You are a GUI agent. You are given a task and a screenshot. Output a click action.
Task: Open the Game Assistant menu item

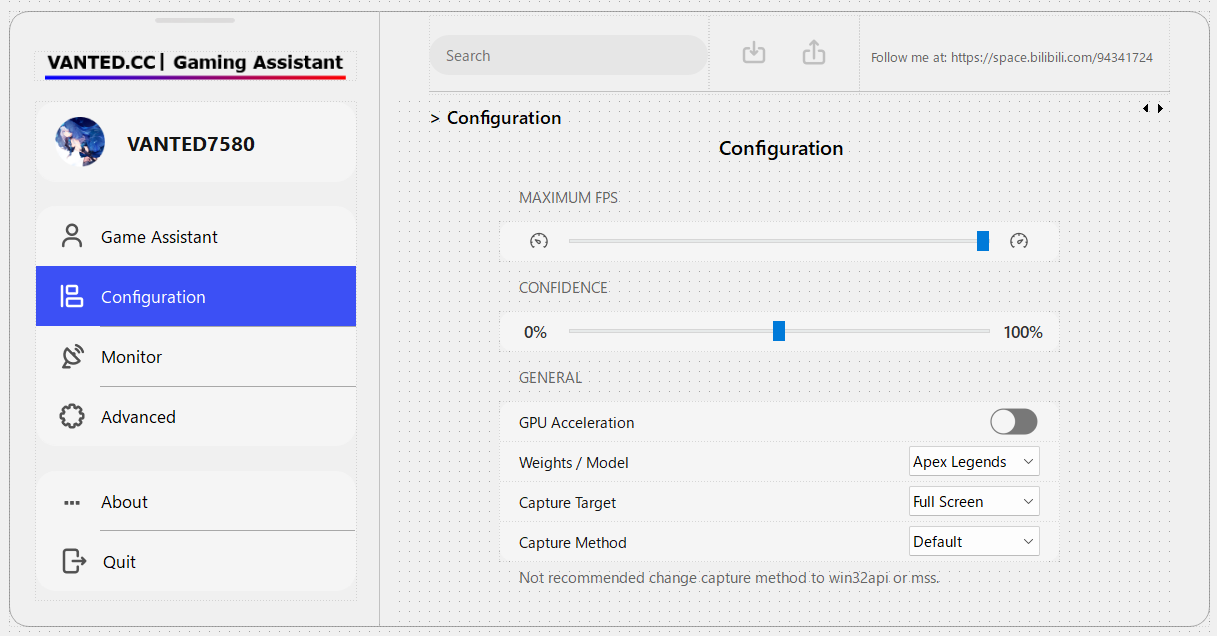click(x=196, y=236)
